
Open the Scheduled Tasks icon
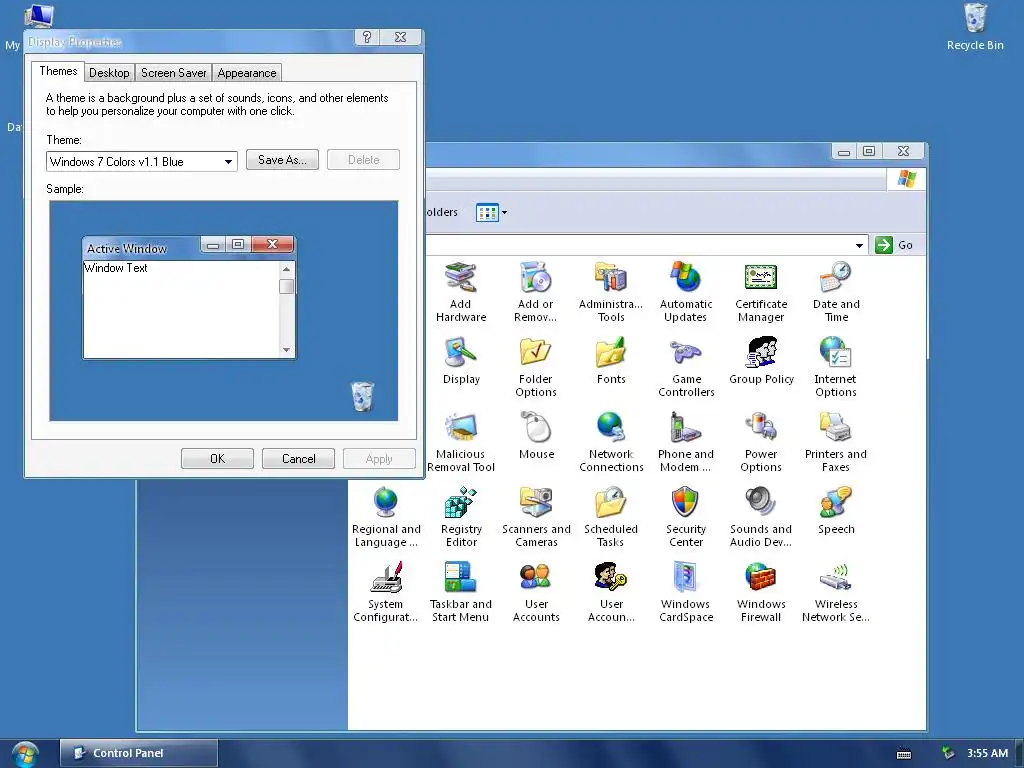click(611, 503)
